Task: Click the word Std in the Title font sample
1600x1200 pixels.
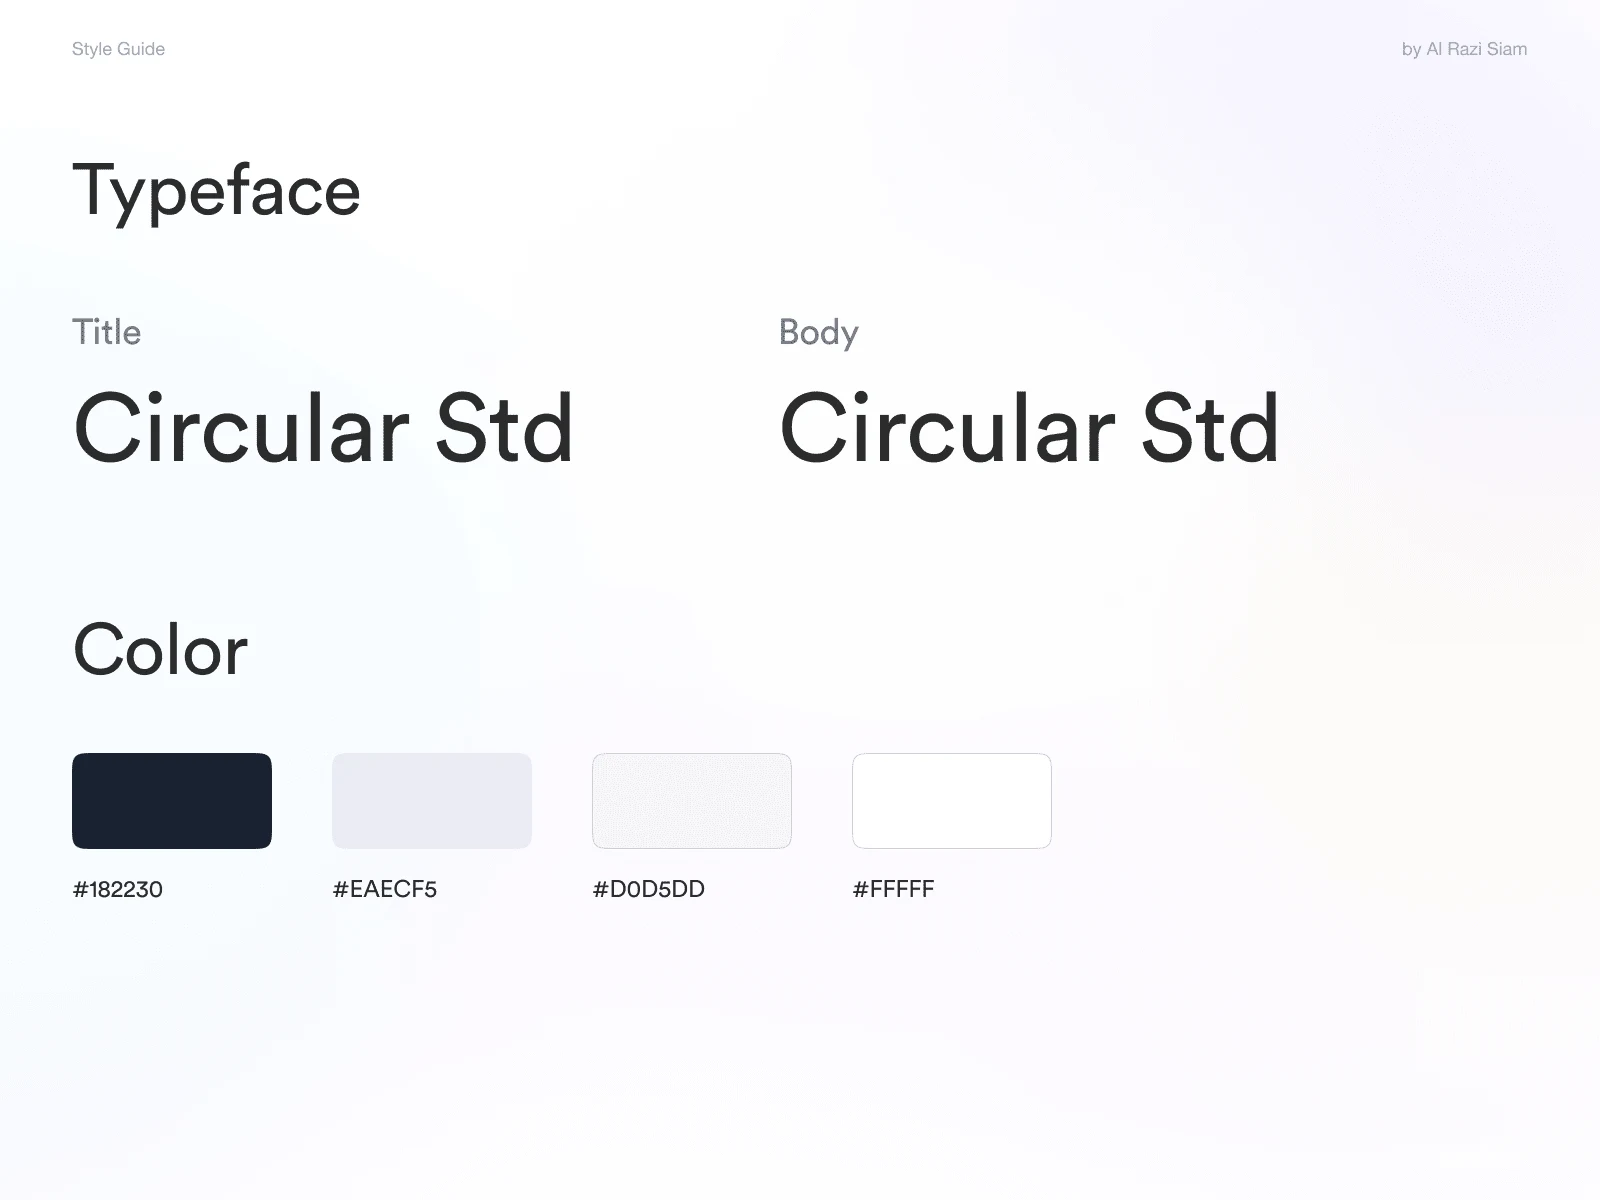Action: tap(505, 428)
